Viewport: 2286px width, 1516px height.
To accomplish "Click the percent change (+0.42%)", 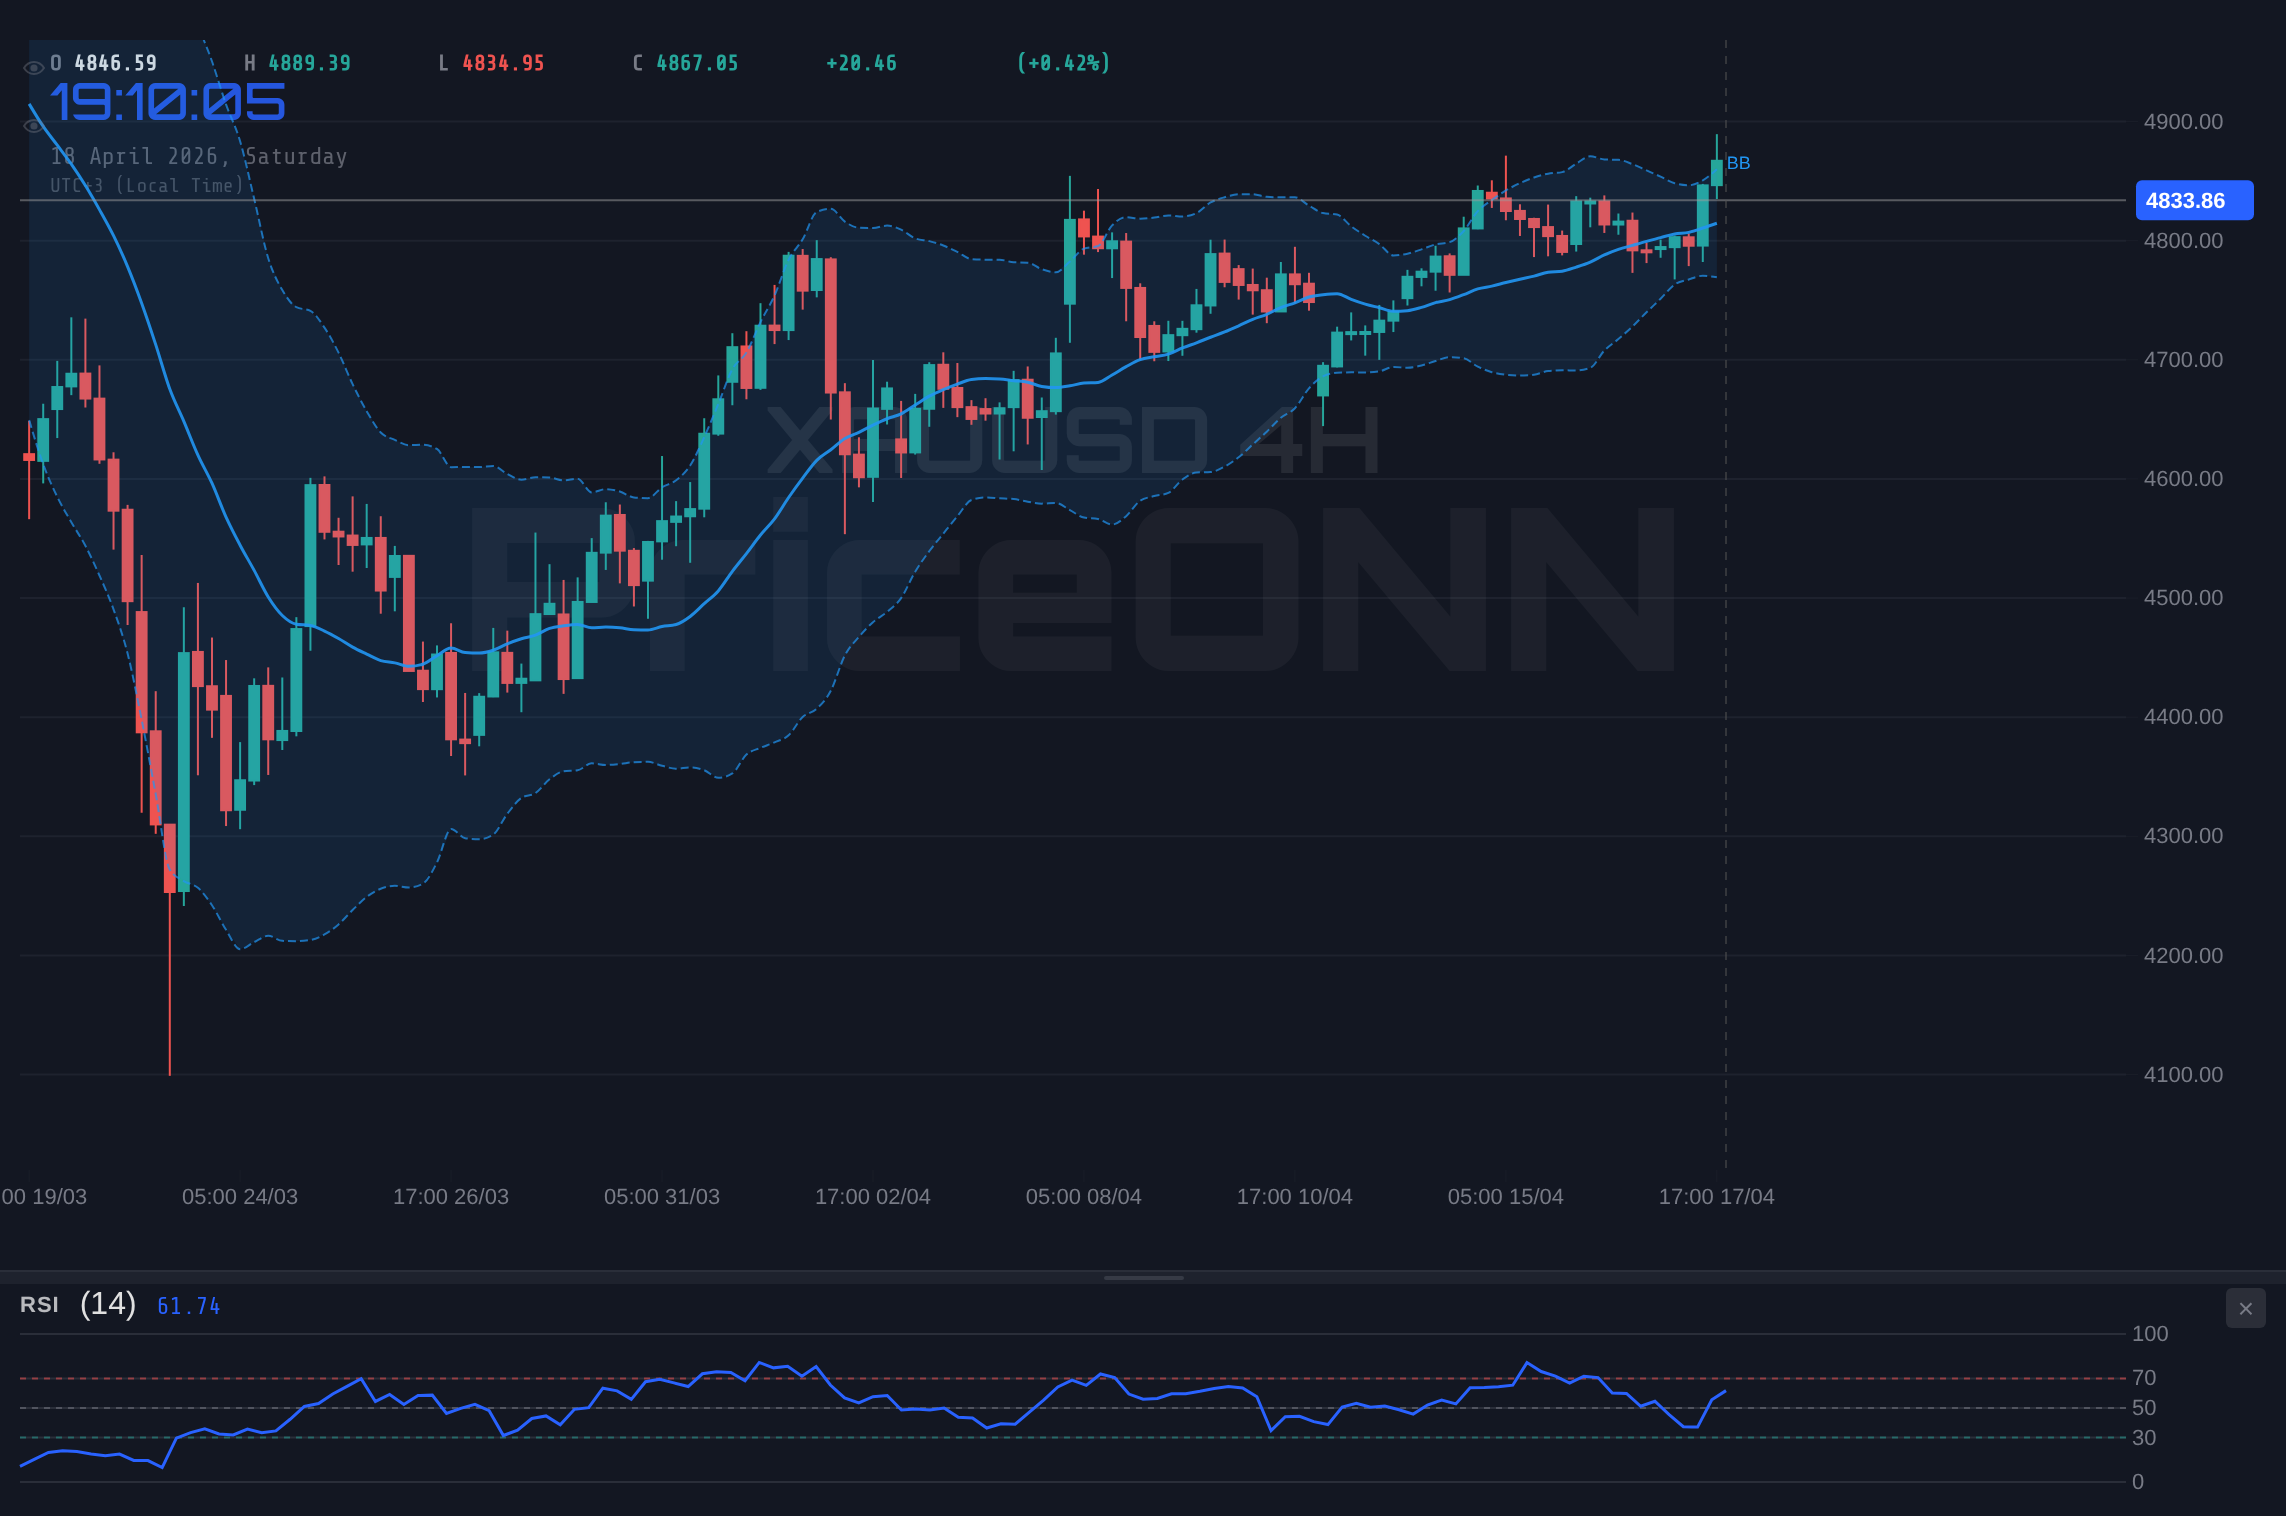I will (1063, 63).
